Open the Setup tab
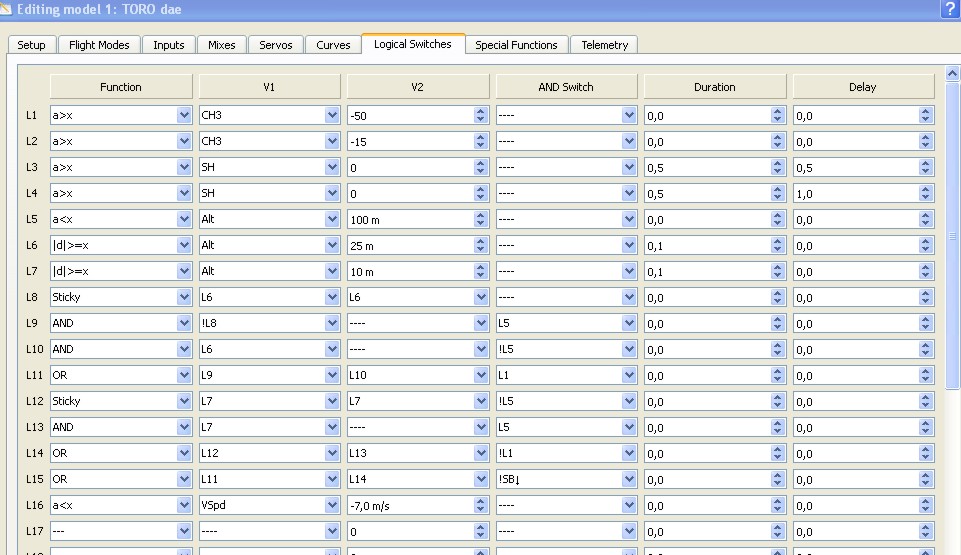 pyautogui.click(x=31, y=45)
